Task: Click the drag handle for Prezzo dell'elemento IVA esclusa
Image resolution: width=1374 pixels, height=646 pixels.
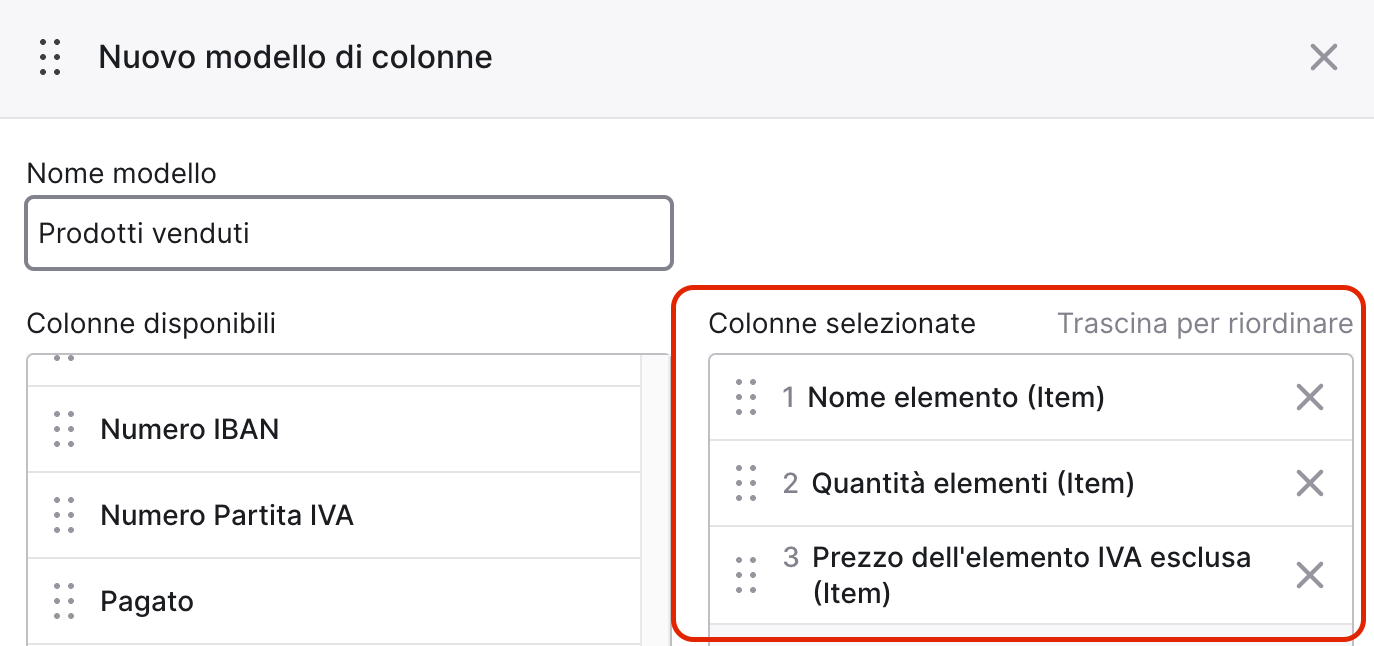Action: pyautogui.click(x=746, y=575)
